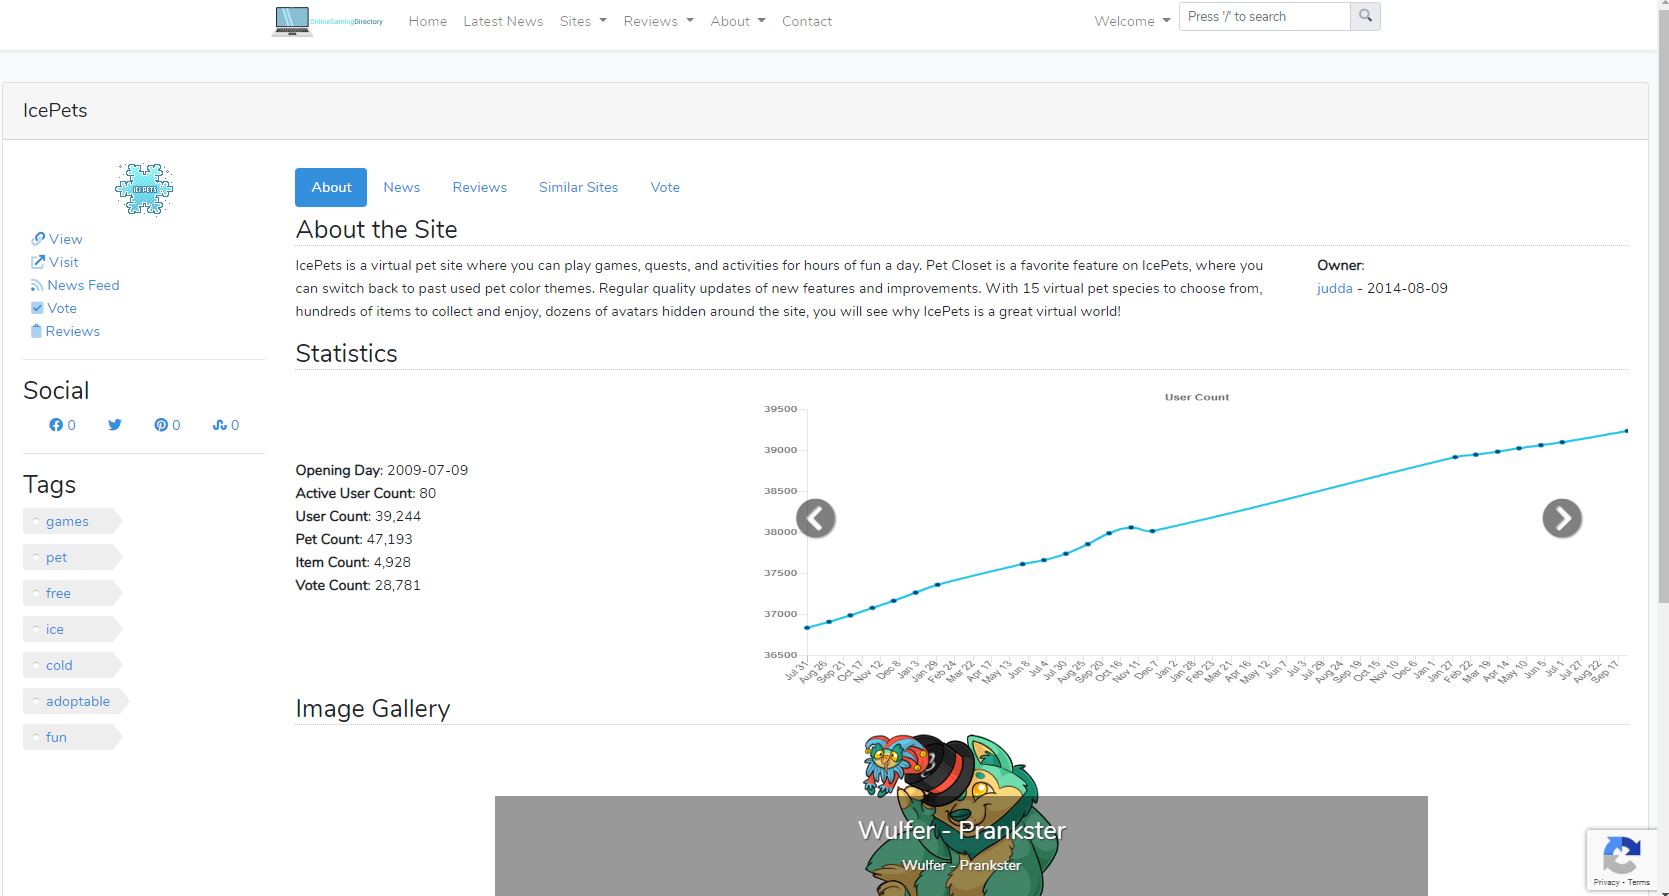Open owner judda's profile link
Image resolution: width=1669 pixels, height=896 pixels.
[x=1335, y=288]
